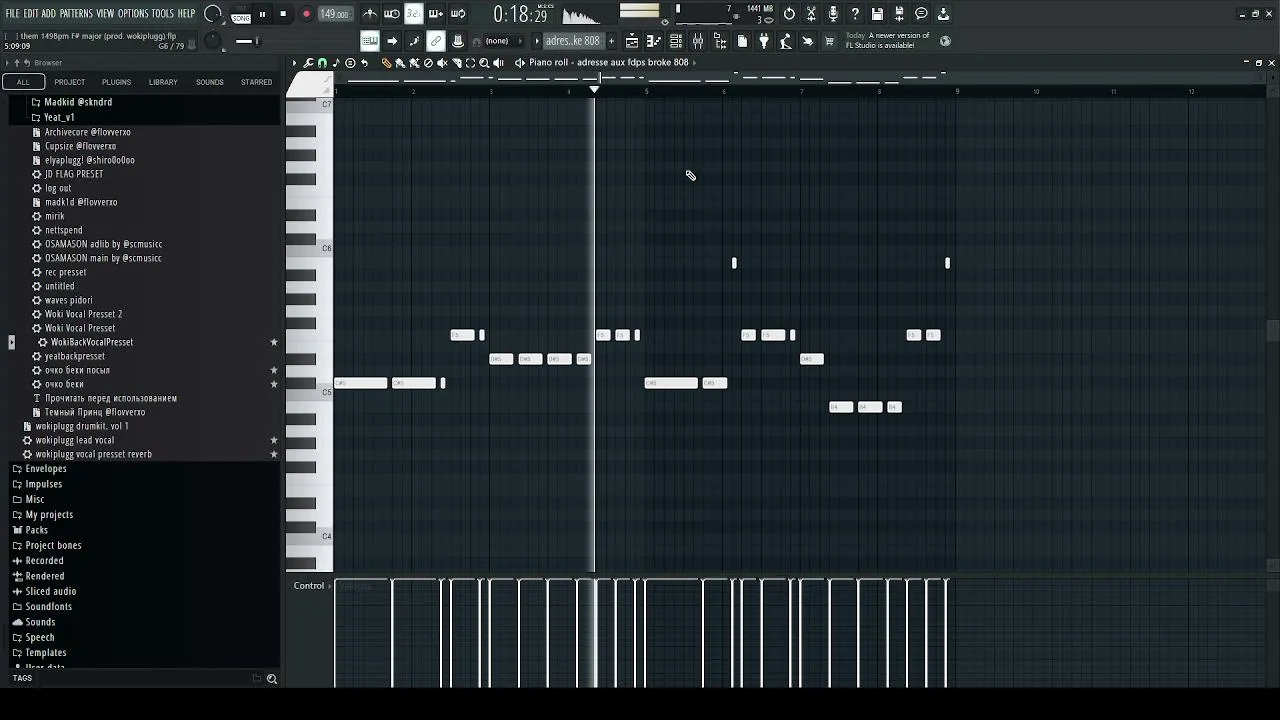Toggle the wait for input icon
This screenshot has width=1280, height=720.
(392, 14)
